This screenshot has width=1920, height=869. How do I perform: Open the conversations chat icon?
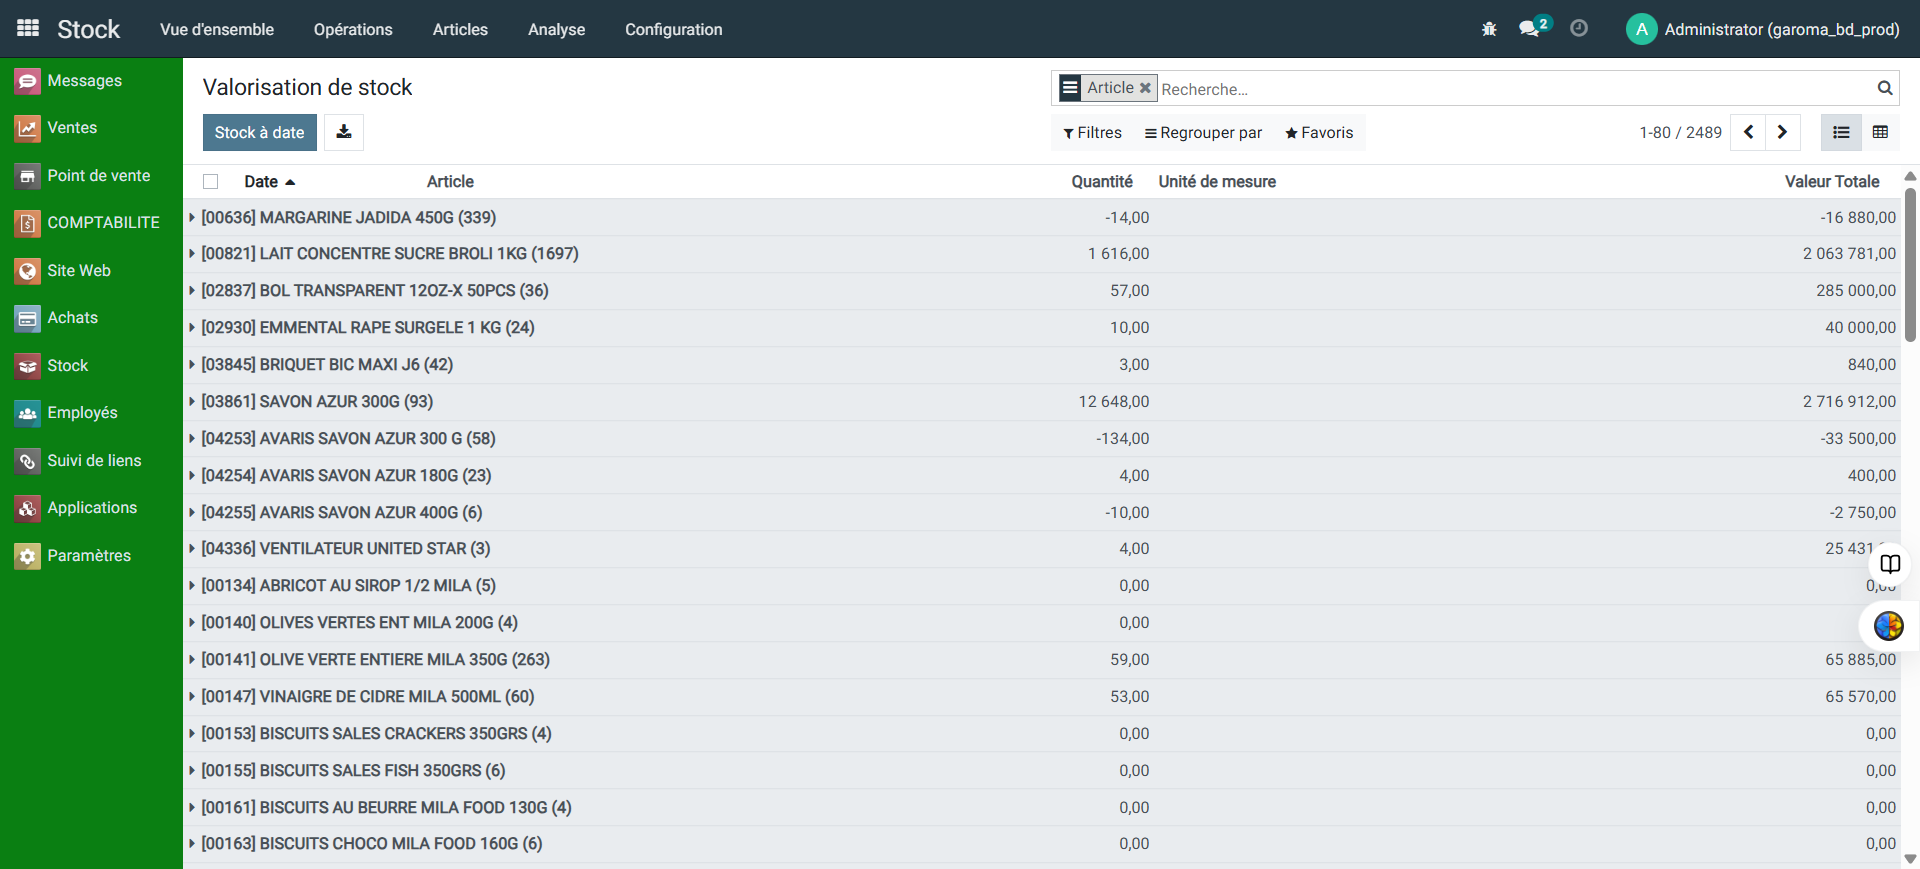point(1530,29)
